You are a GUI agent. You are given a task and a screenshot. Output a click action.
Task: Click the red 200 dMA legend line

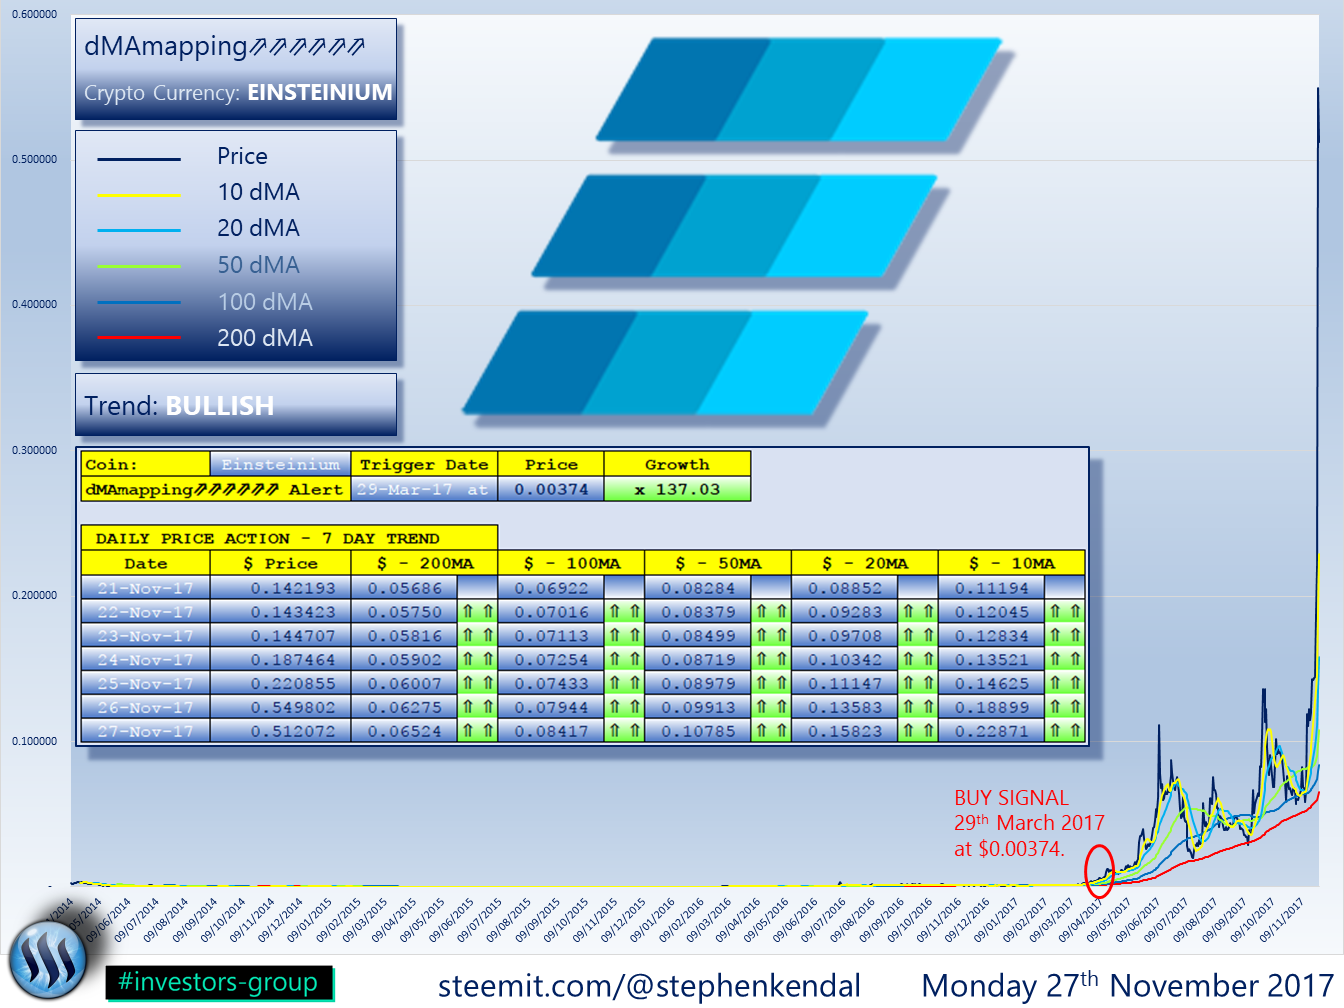[x=139, y=338]
